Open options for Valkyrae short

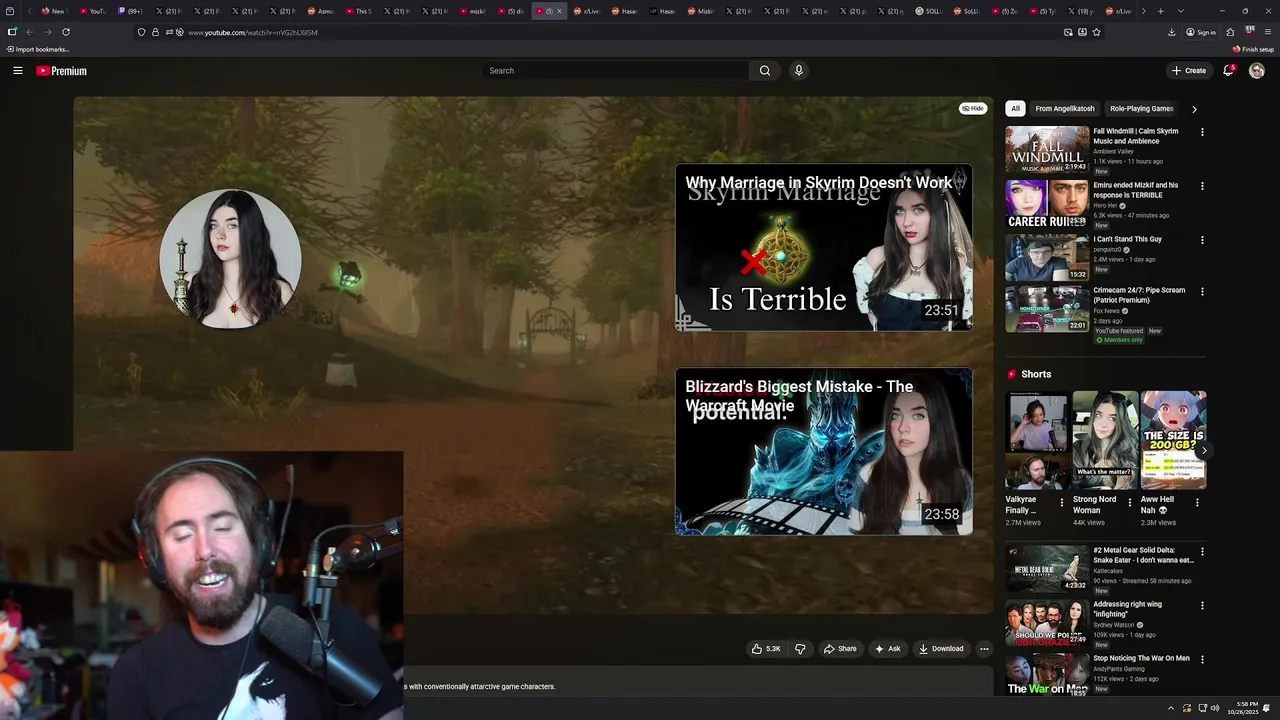coord(1062,503)
